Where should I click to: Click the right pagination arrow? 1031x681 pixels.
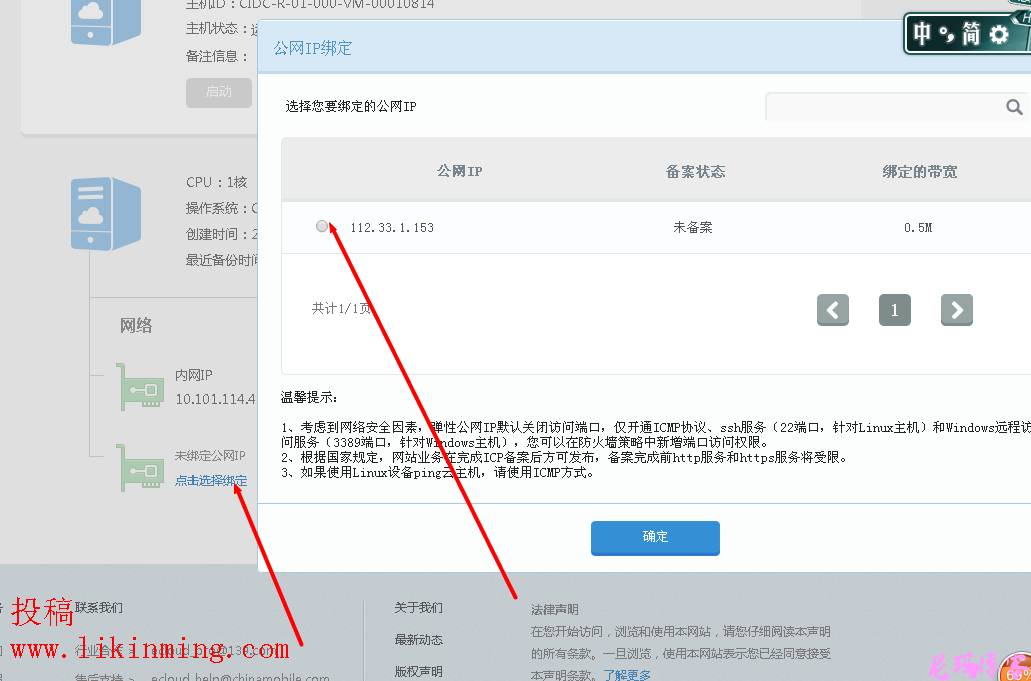tap(956, 310)
